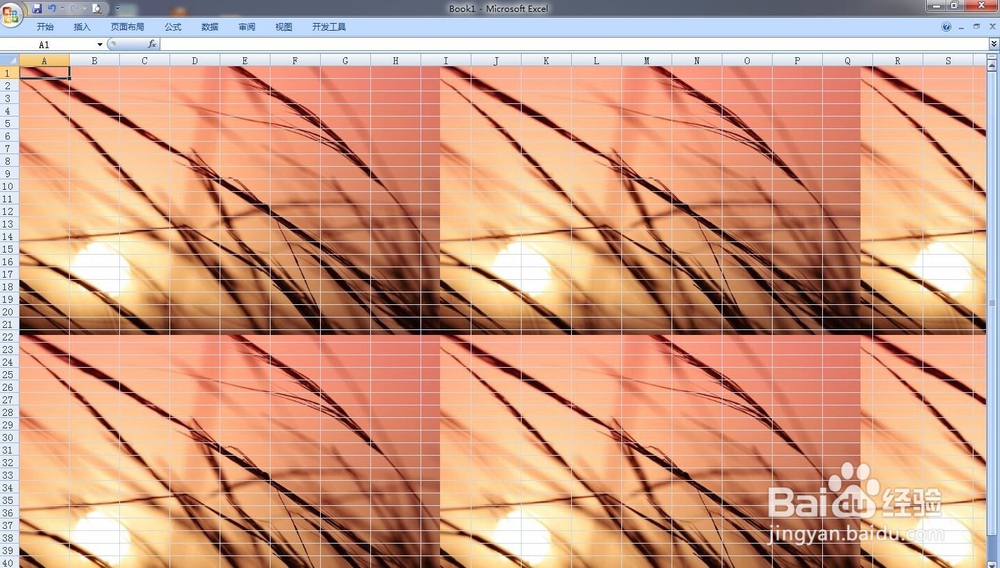Click the Save icon in Quick Access Toolbar

(x=37, y=8)
